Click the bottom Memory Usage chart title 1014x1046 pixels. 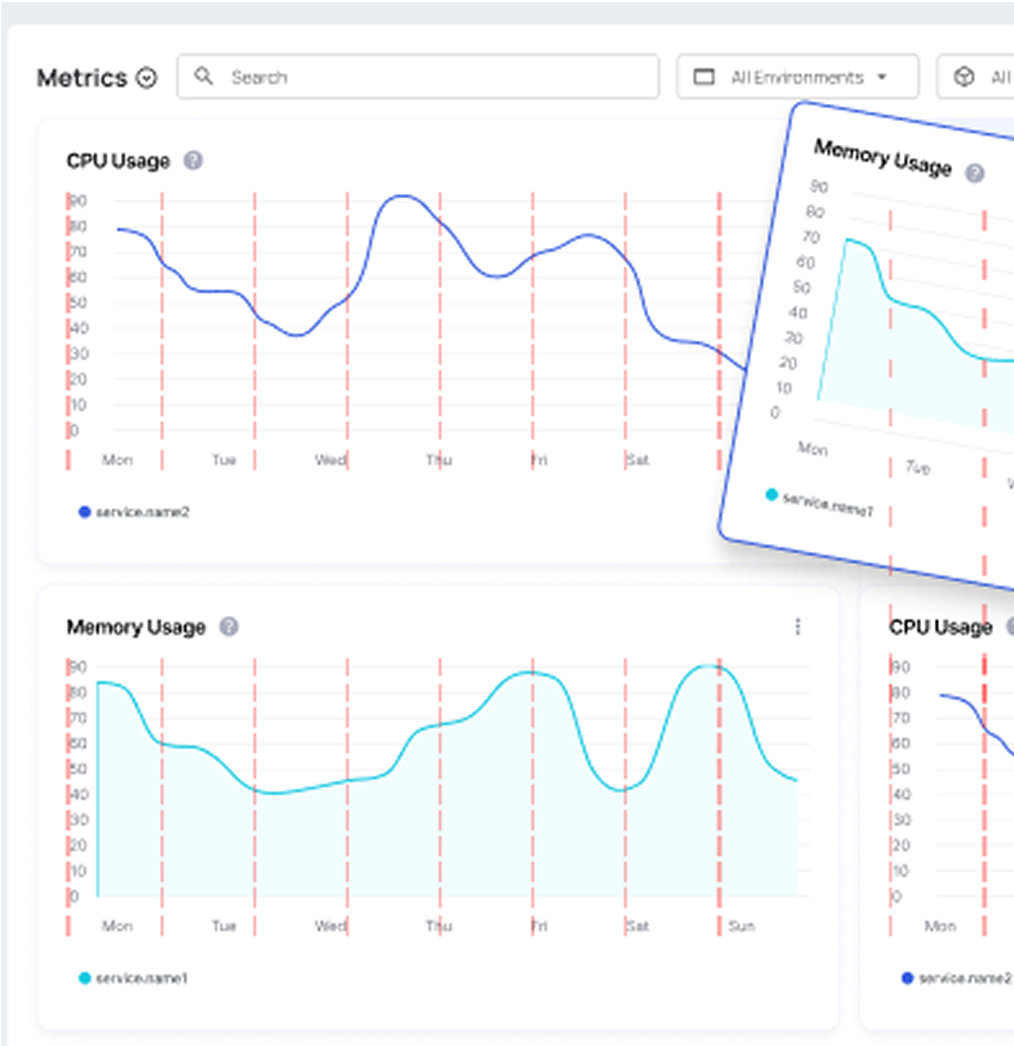pos(136,627)
